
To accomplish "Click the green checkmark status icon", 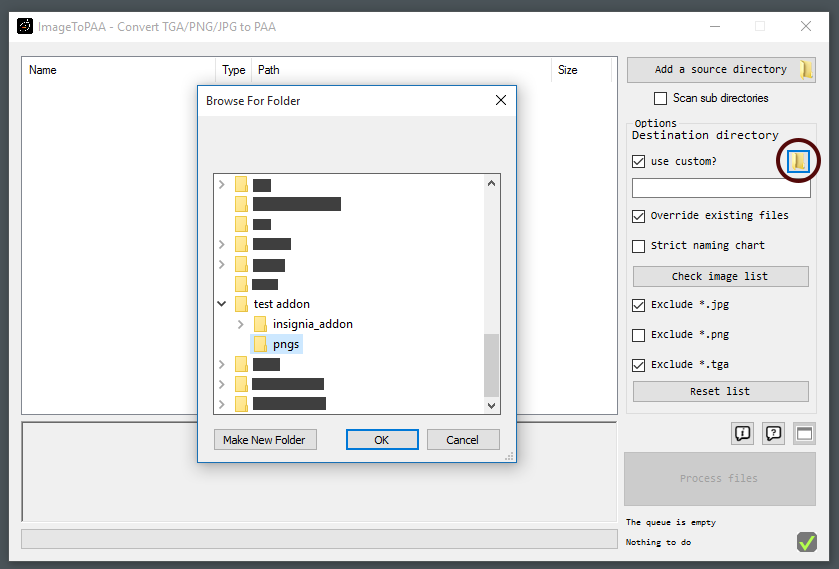I will click(x=807, y=542).
